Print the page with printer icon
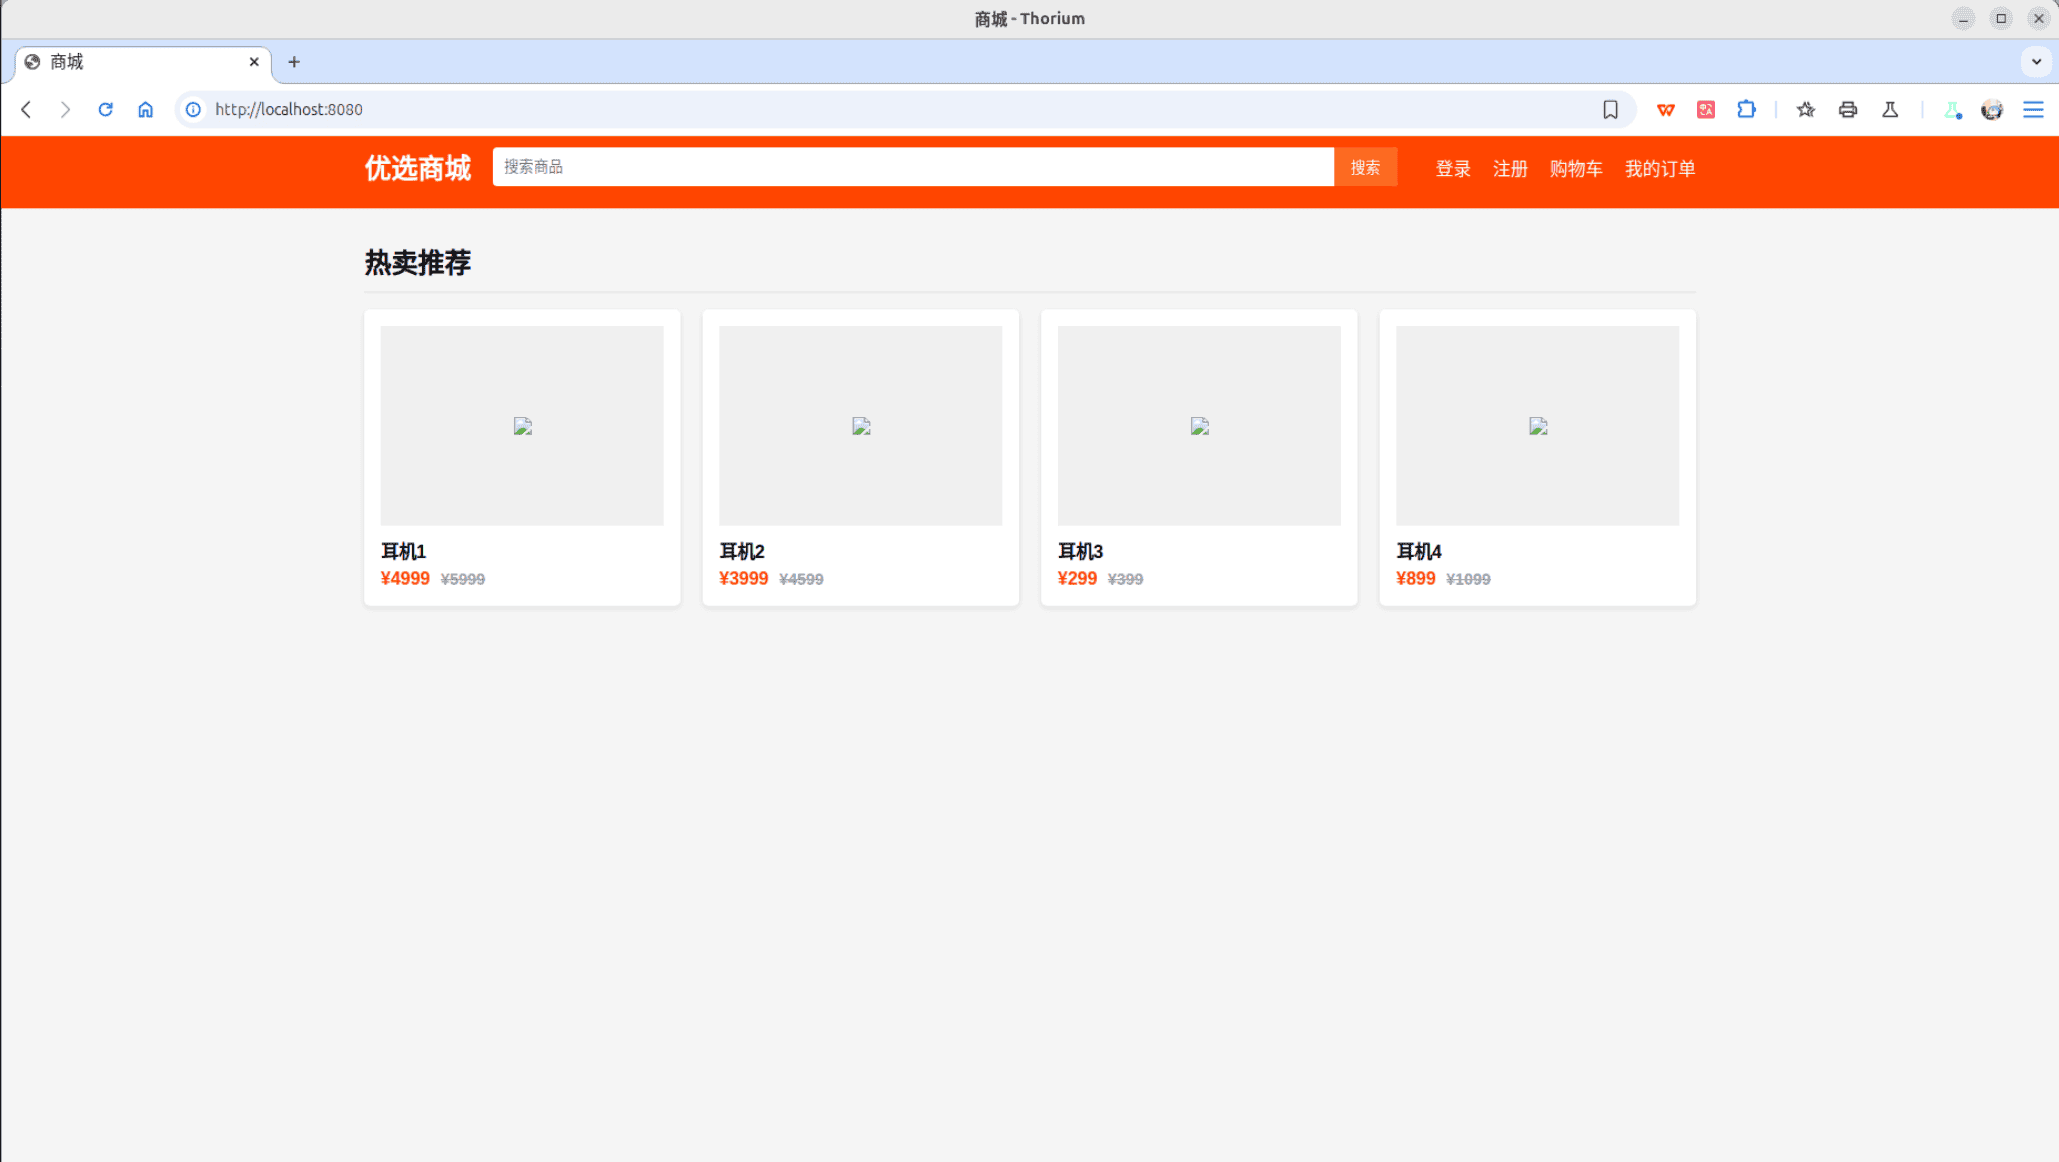 coord(1848,110)
